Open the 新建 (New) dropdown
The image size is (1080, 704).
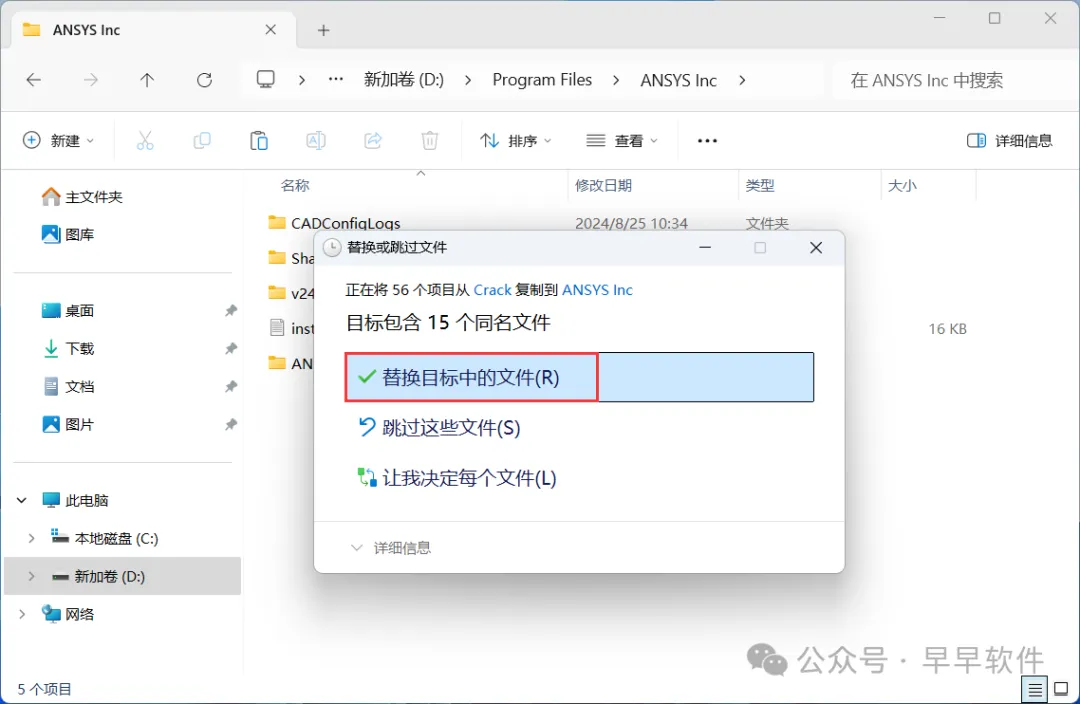59,141
